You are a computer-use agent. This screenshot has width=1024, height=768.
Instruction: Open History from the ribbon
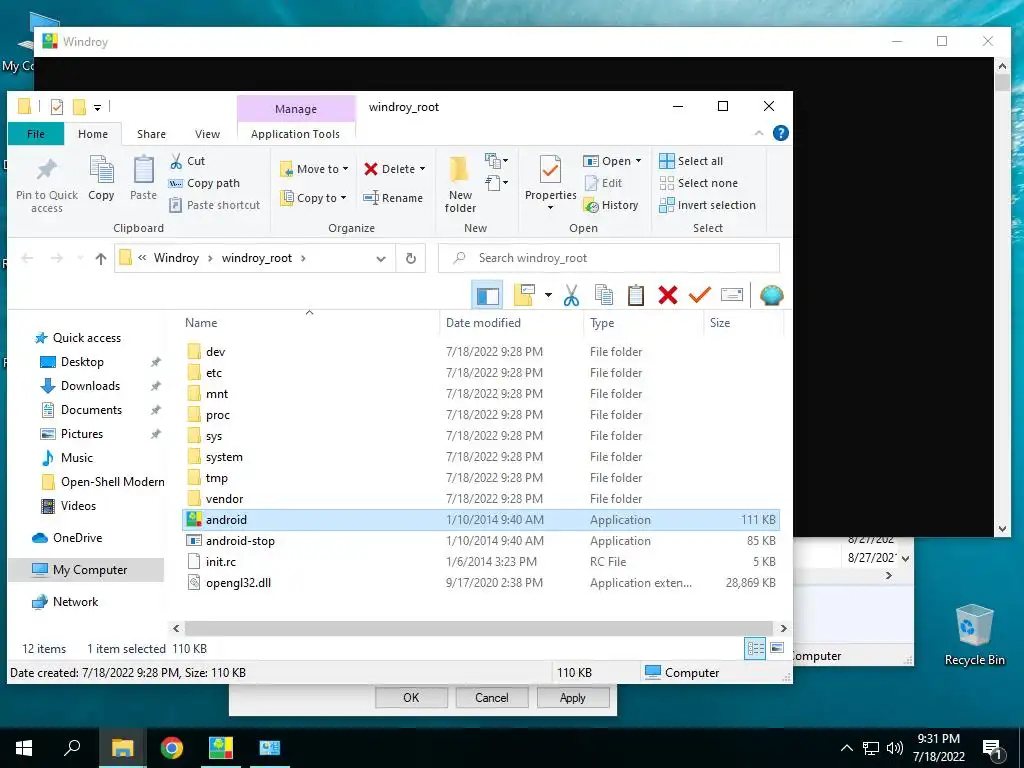click(x=611, y=205)
